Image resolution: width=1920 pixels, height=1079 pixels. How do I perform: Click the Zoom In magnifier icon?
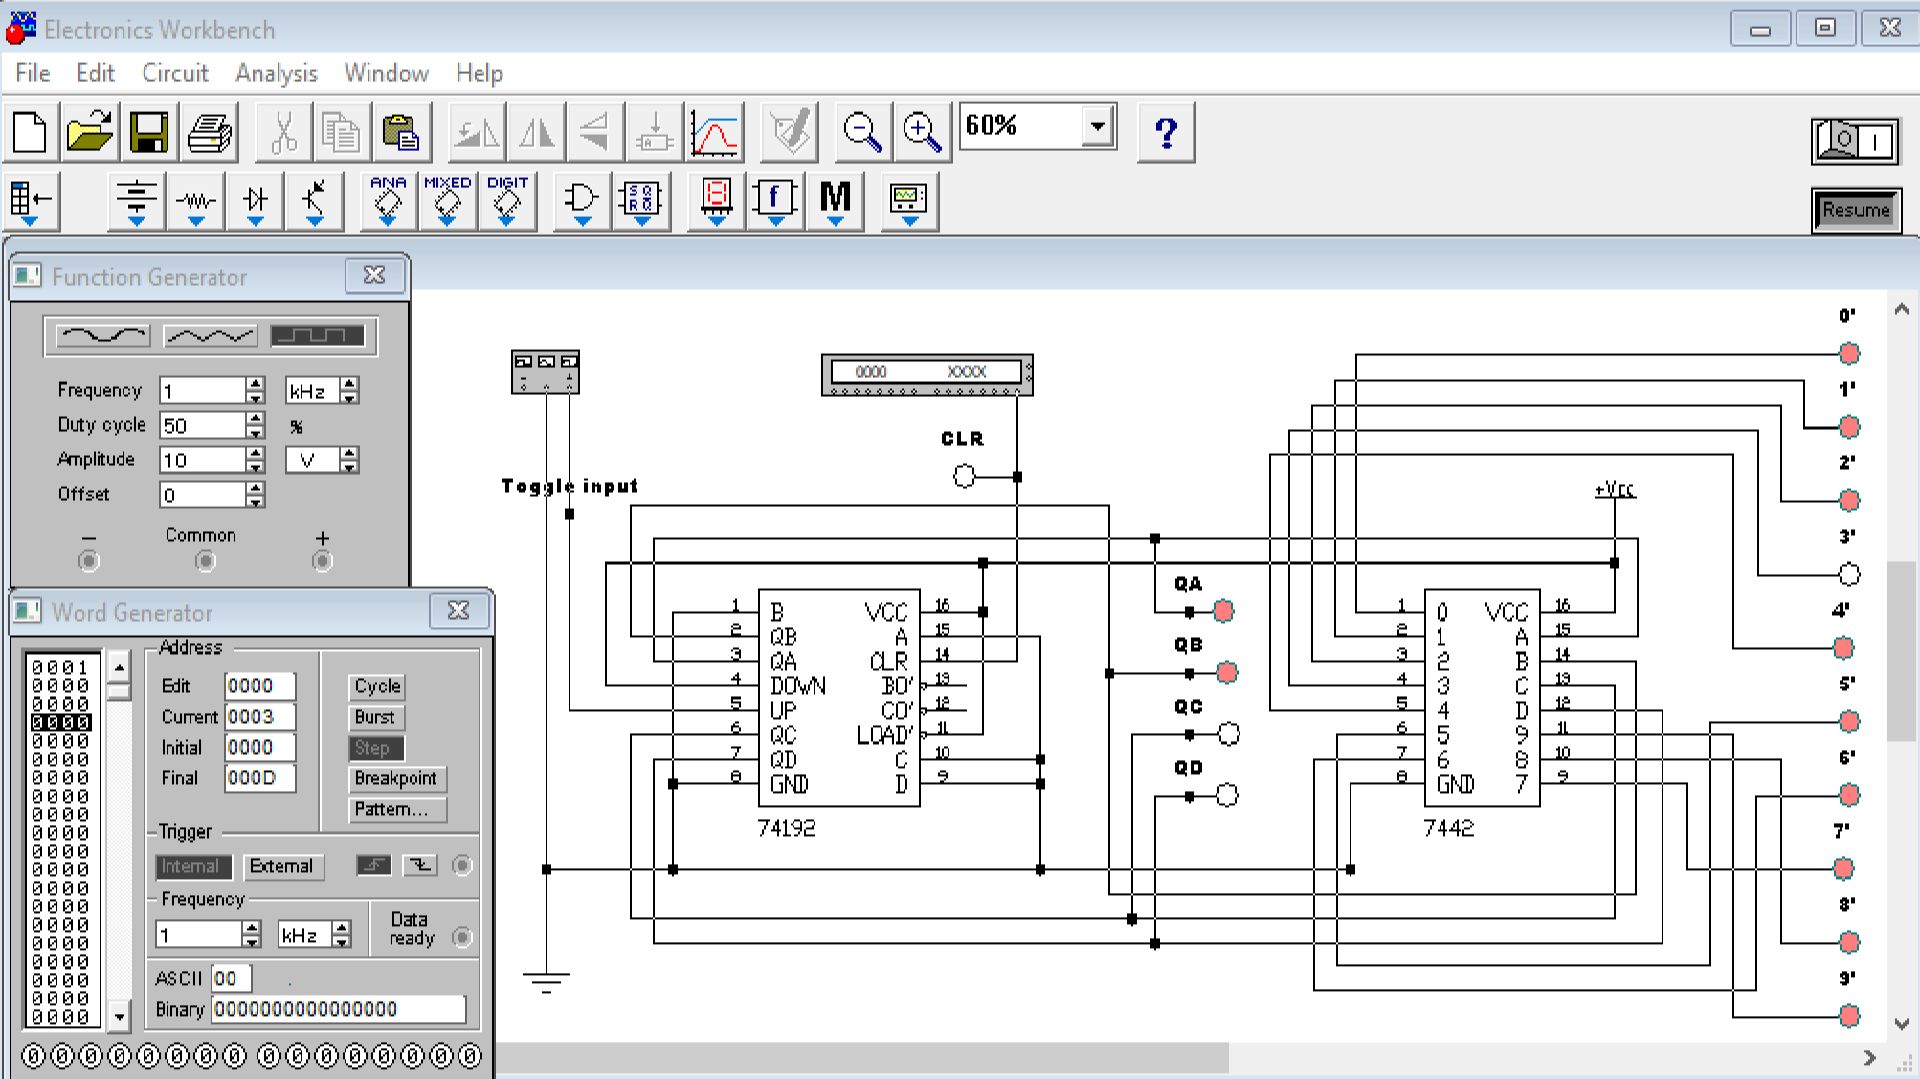coord(921,132)
